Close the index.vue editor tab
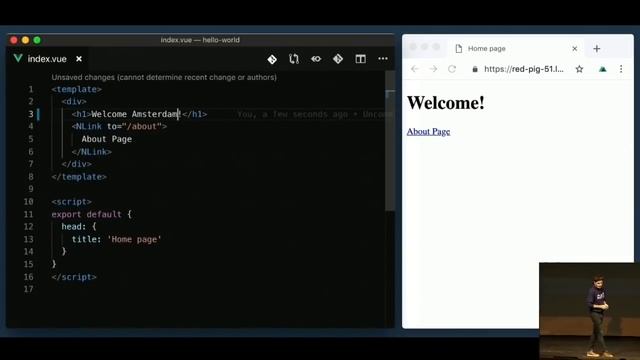 click(79, 59)
